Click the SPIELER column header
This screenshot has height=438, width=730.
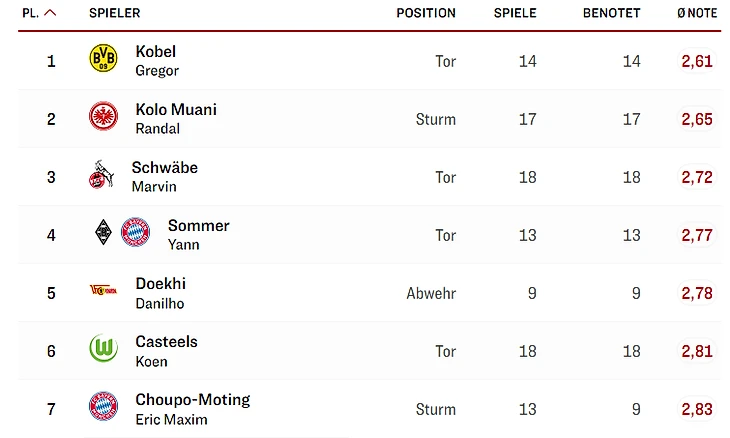tap(114, 13)
